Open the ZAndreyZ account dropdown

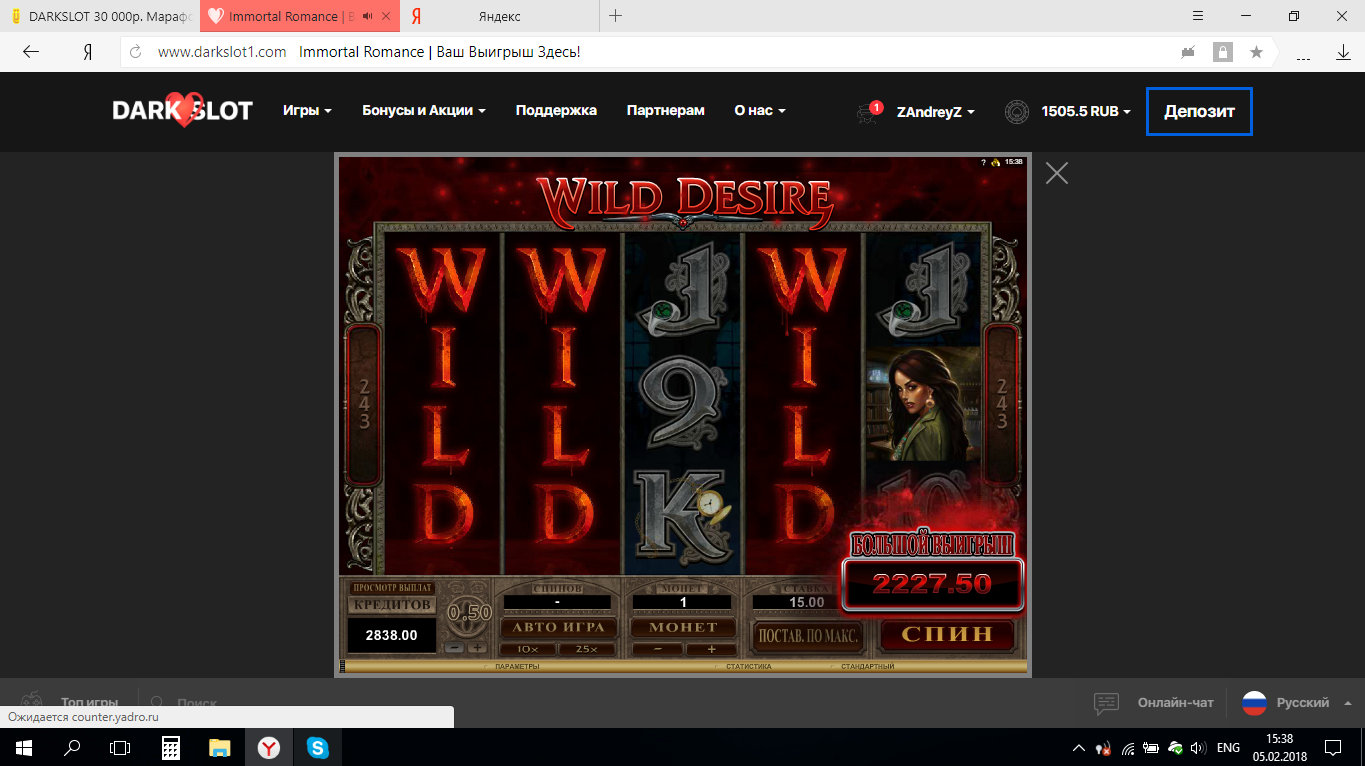[x=936, y=112]
